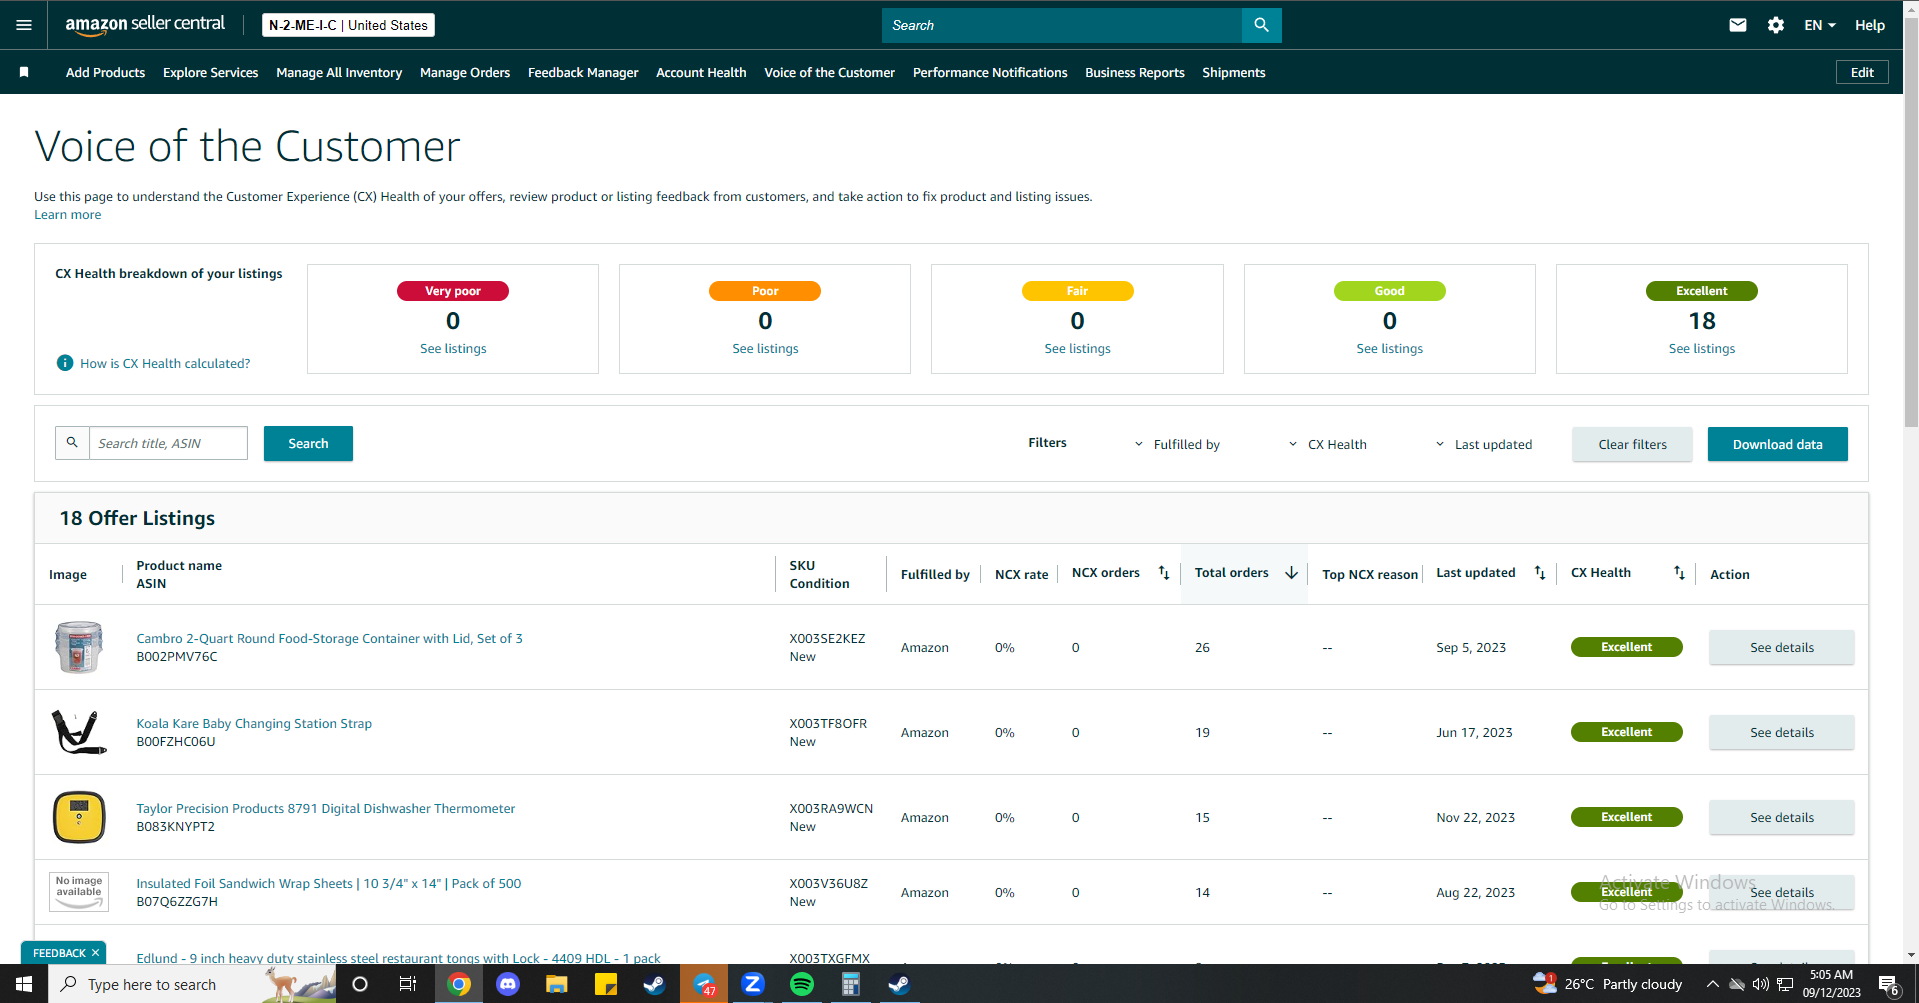Open Performance Notifications
Image resolution: width=1919 pixels, height=1003 pixels.
(990, 72)
